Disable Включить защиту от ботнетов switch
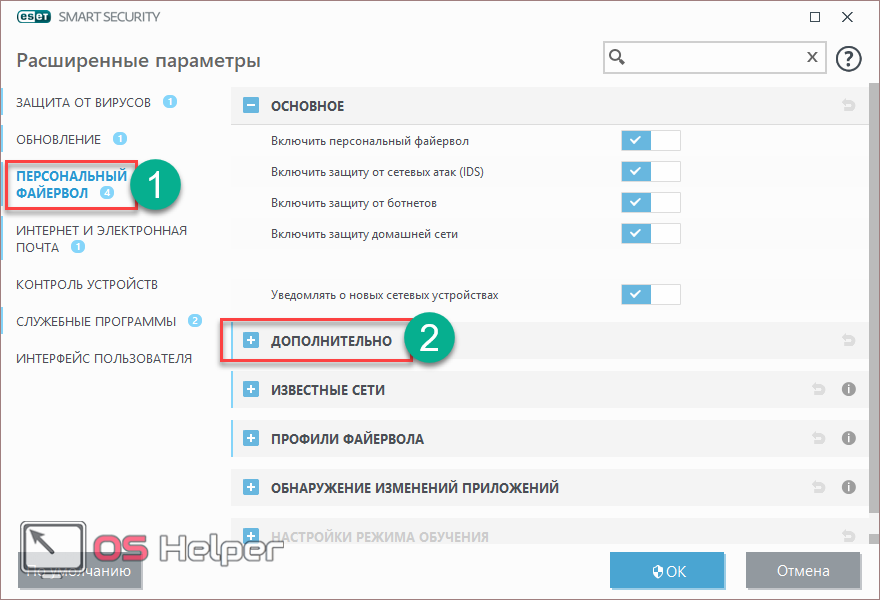The image size is (880, 600). pyautogui.click(x=650, y=203)
